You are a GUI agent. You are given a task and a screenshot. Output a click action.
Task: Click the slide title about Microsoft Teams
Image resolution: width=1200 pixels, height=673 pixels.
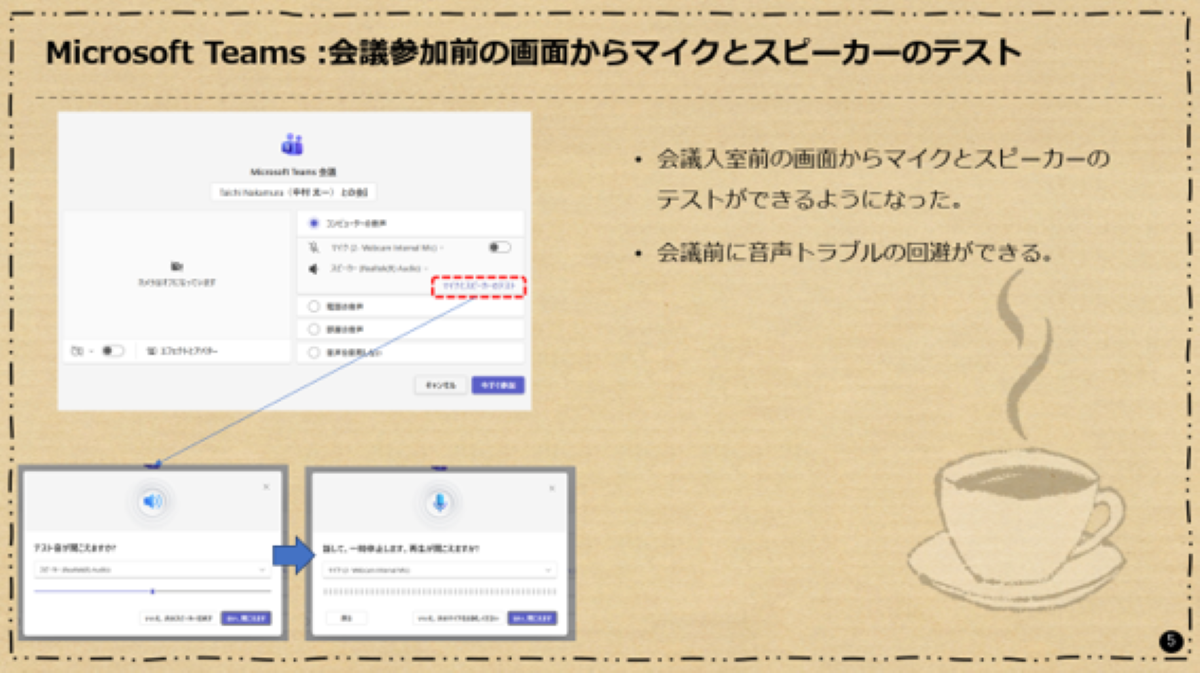point(533,54)
